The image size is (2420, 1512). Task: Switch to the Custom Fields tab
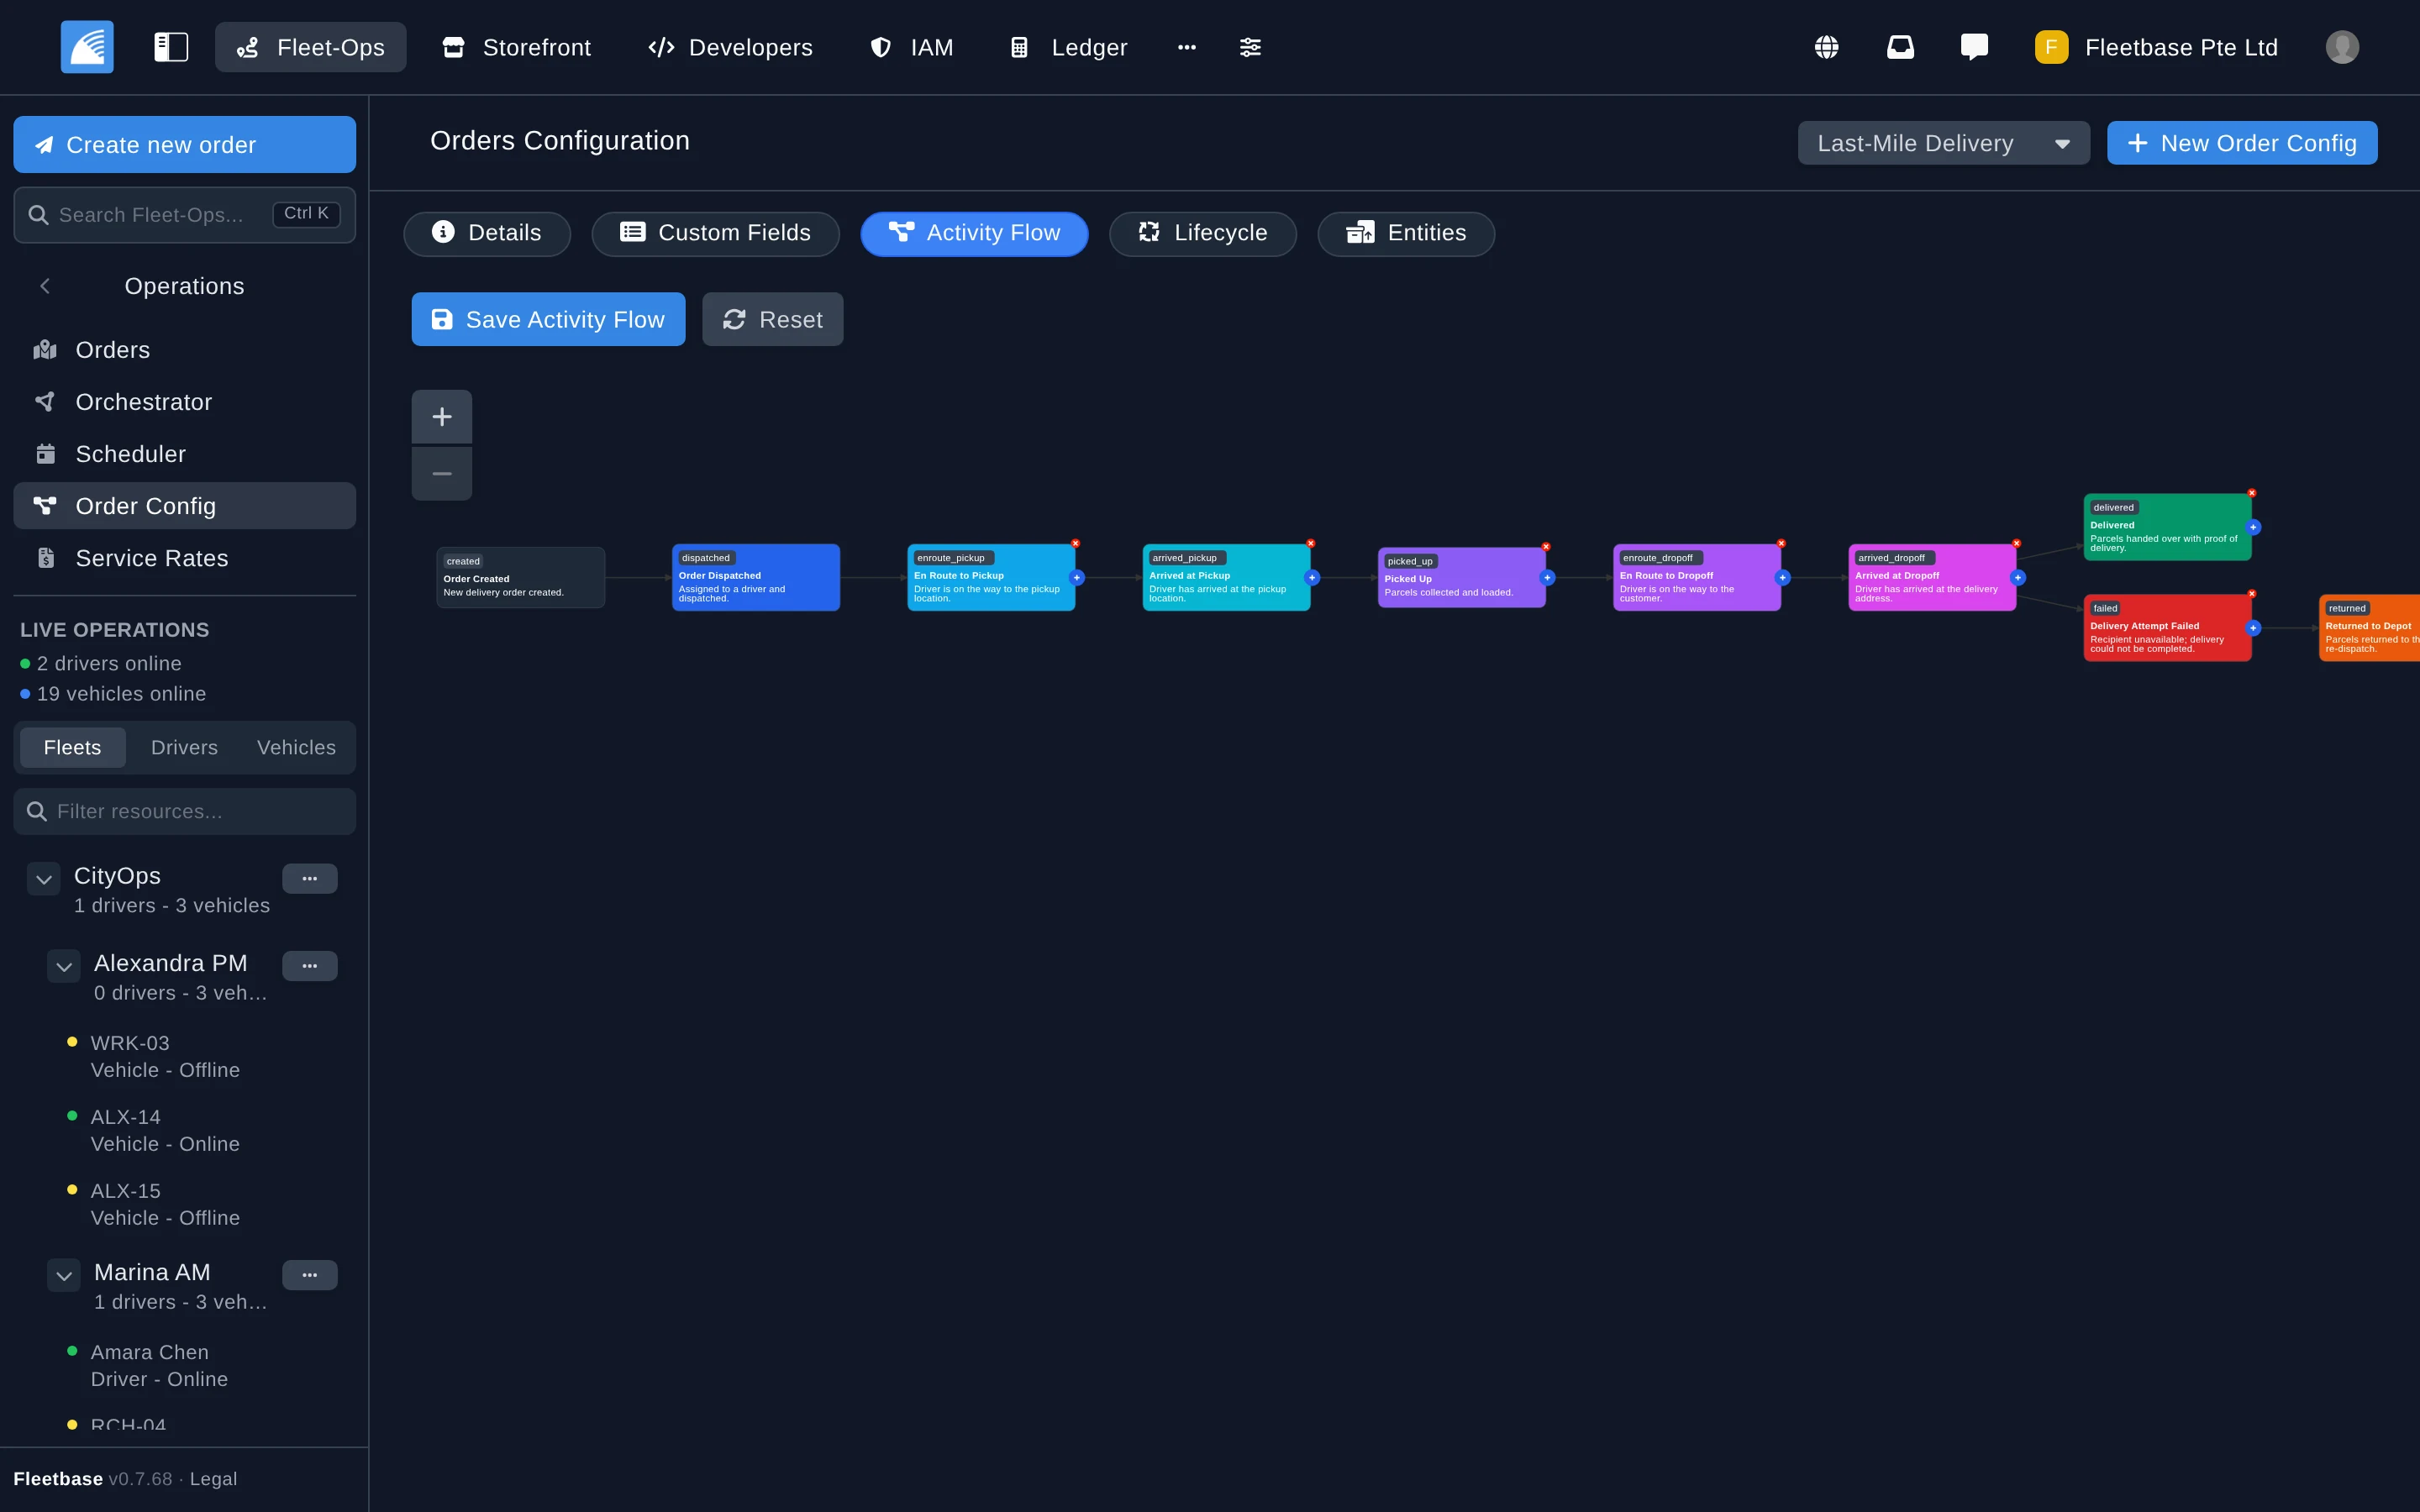point(715,234)
